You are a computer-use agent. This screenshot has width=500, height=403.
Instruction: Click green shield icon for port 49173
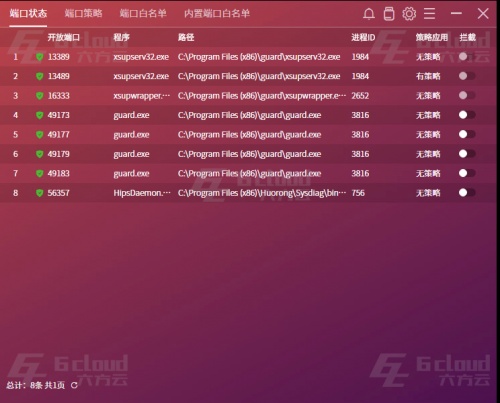click(40, 115)
